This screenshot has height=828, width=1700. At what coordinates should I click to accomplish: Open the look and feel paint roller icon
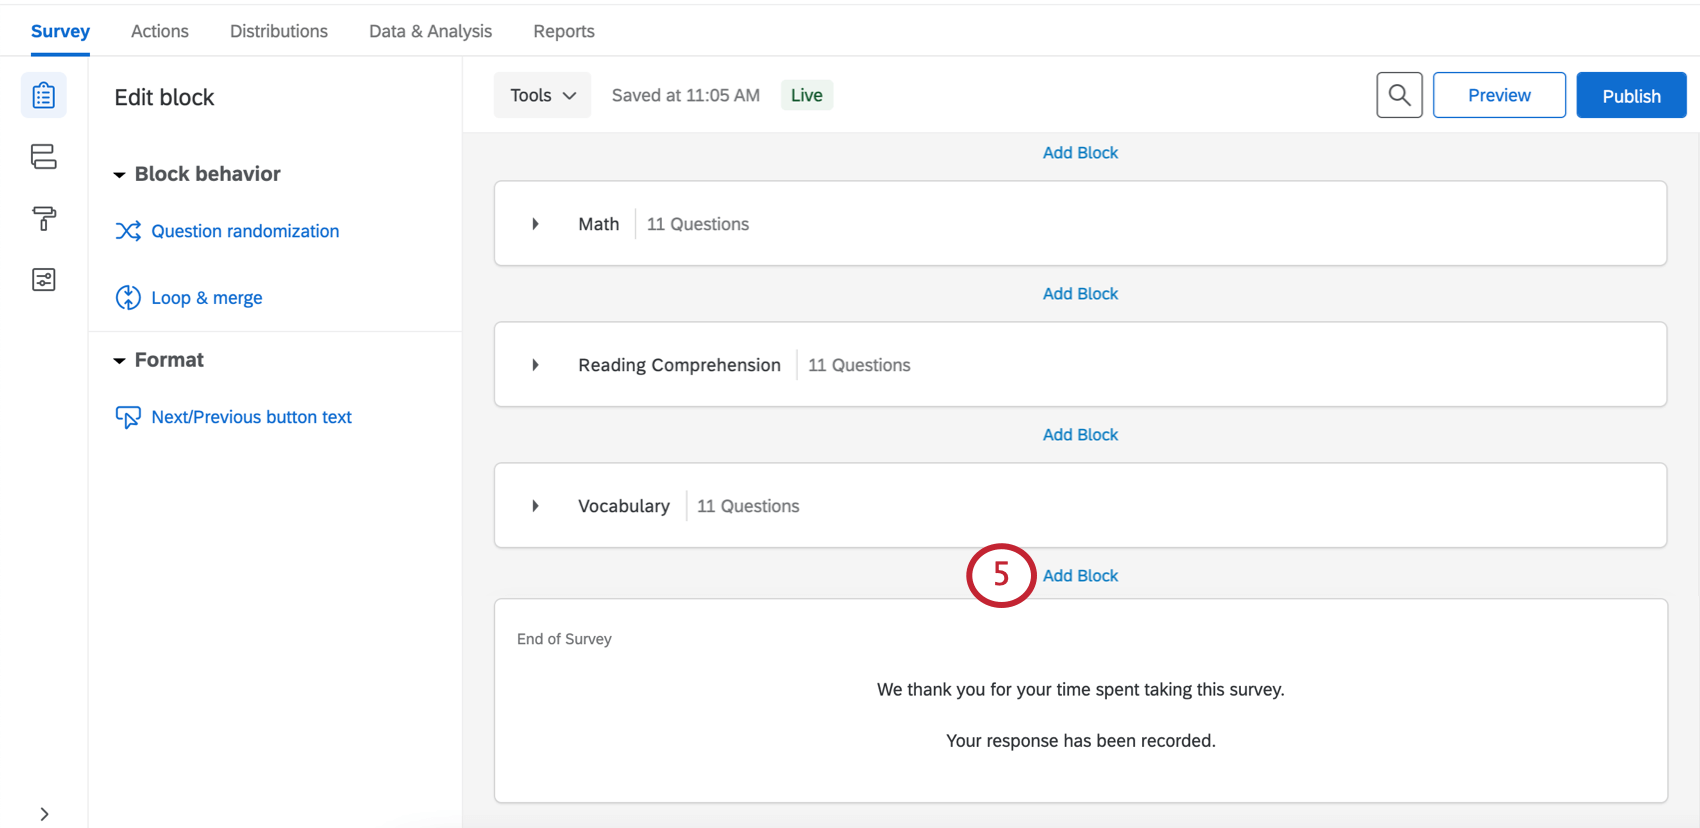pos(44,218)
